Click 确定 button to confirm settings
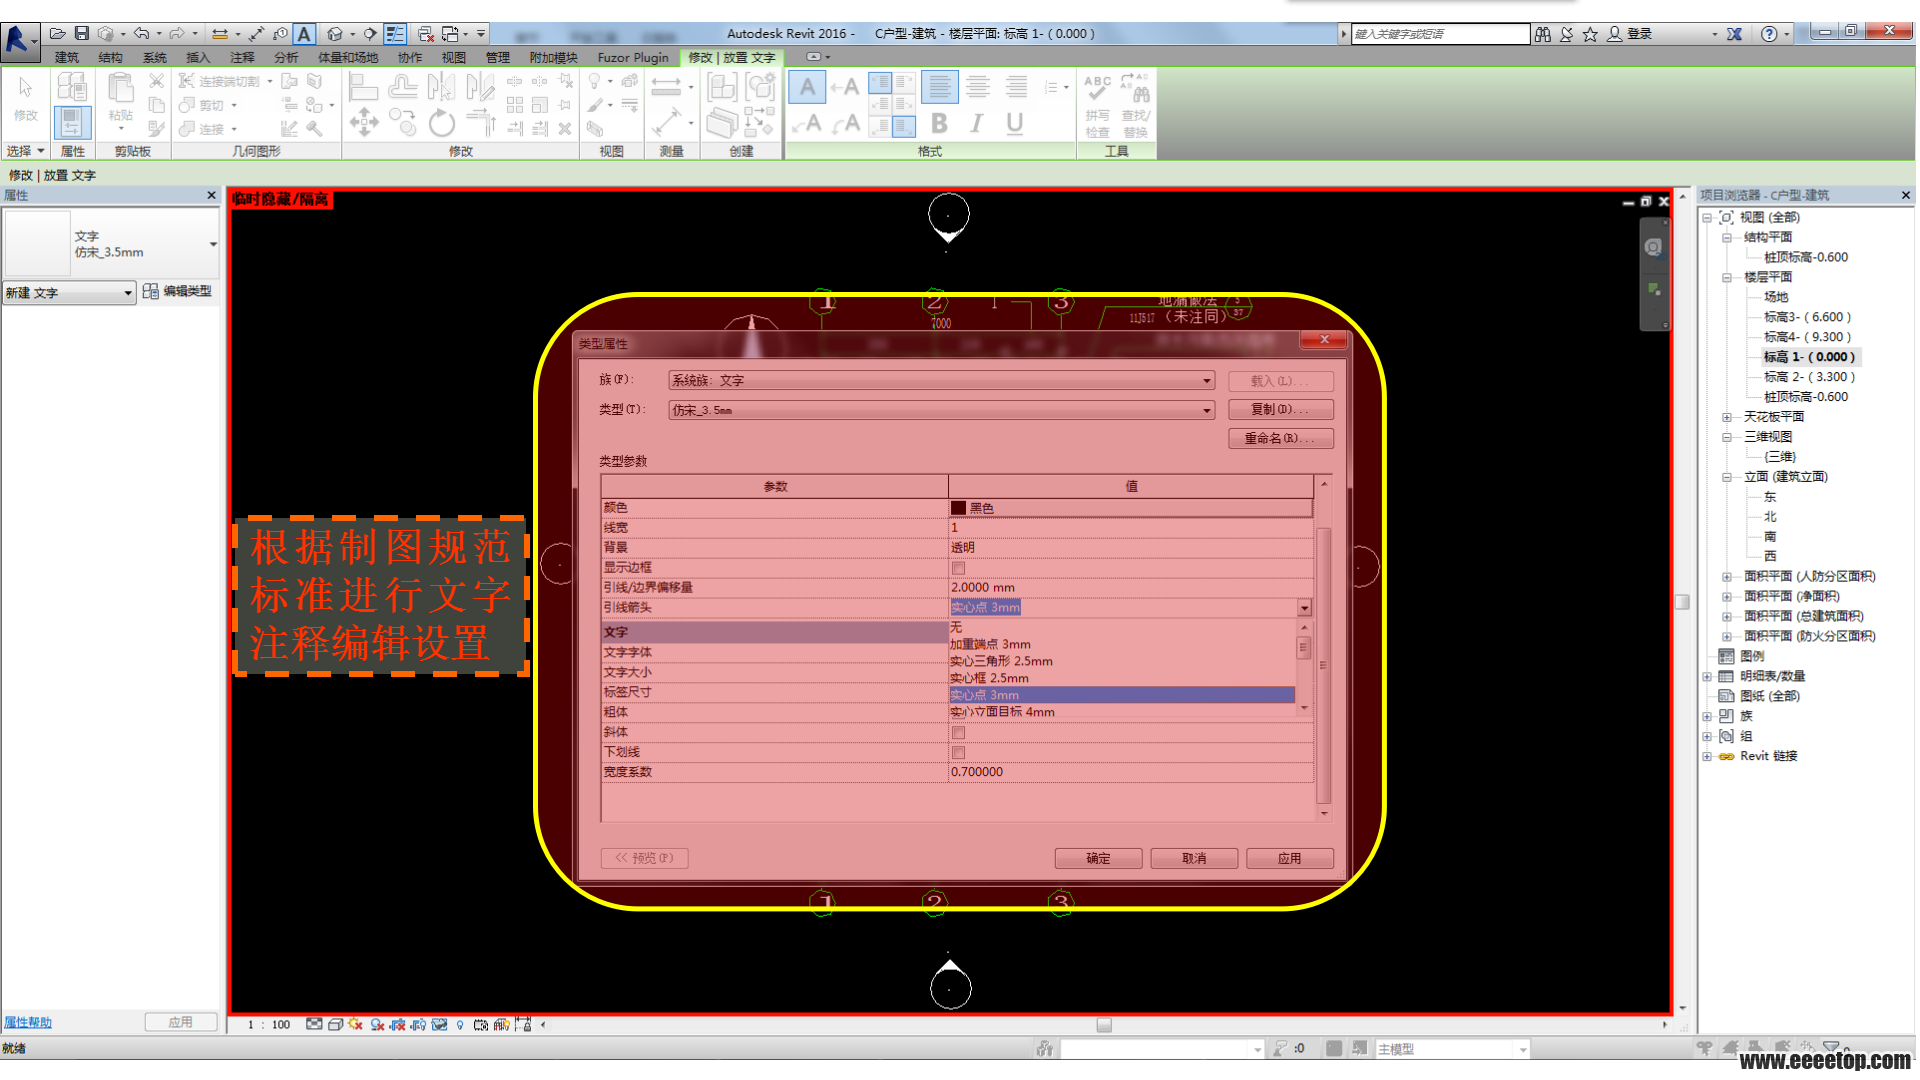The width and height of the screenshot is (1920, 1080). [1097, 857]
